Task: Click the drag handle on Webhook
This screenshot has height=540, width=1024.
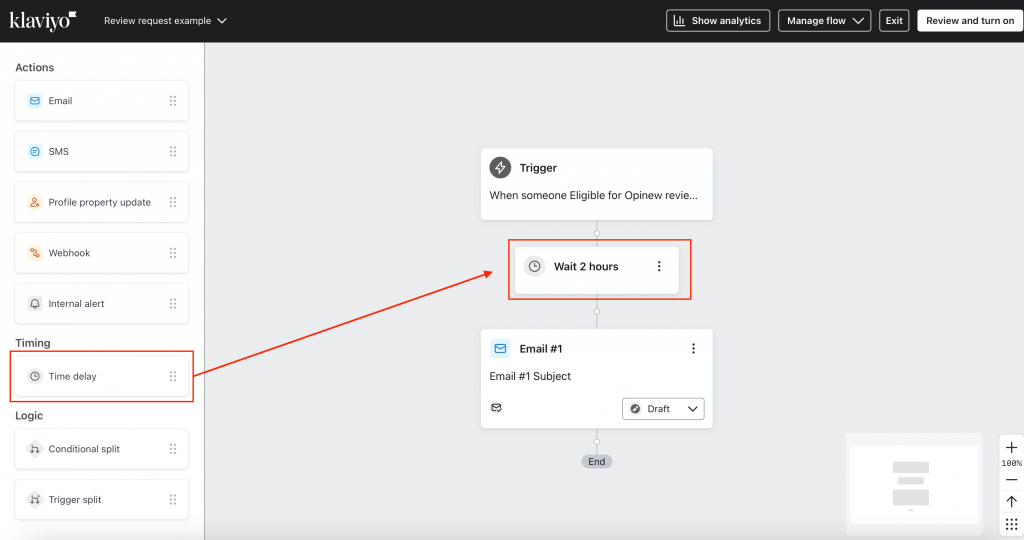Action: click(x=173, y=253)
